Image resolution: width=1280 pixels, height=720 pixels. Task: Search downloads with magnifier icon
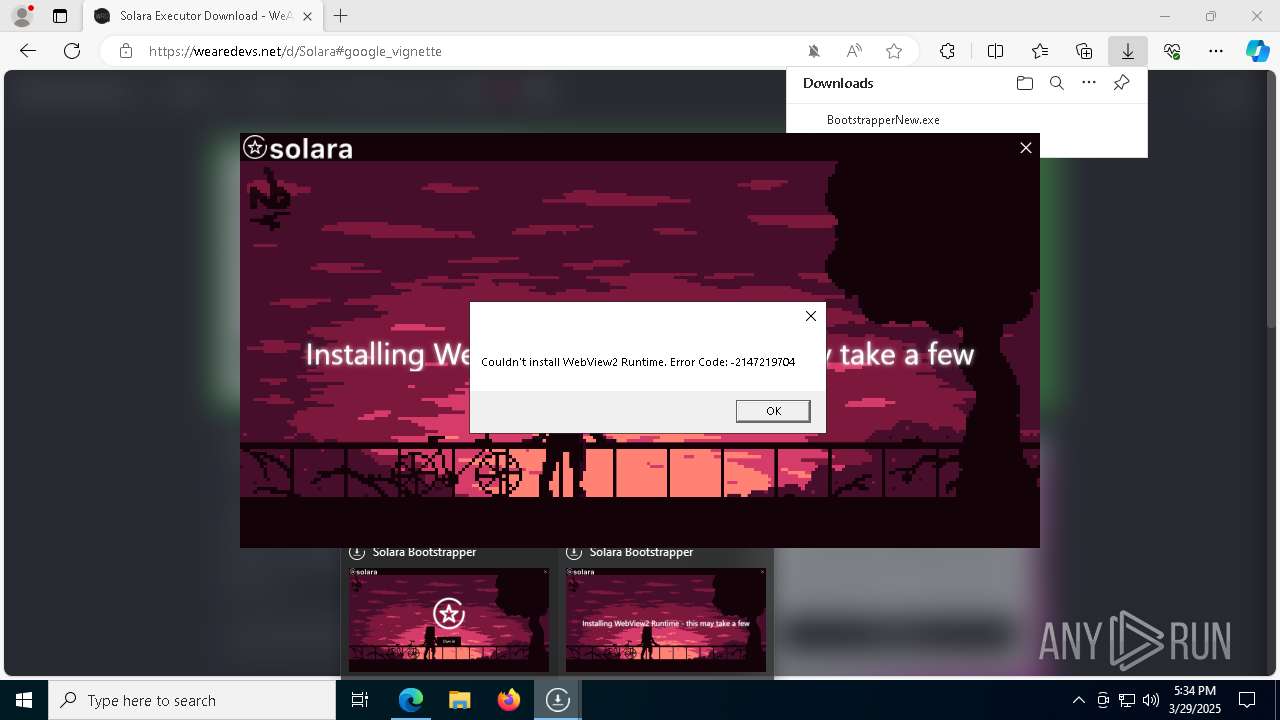pyautogui.click(x=1056, y=83)
